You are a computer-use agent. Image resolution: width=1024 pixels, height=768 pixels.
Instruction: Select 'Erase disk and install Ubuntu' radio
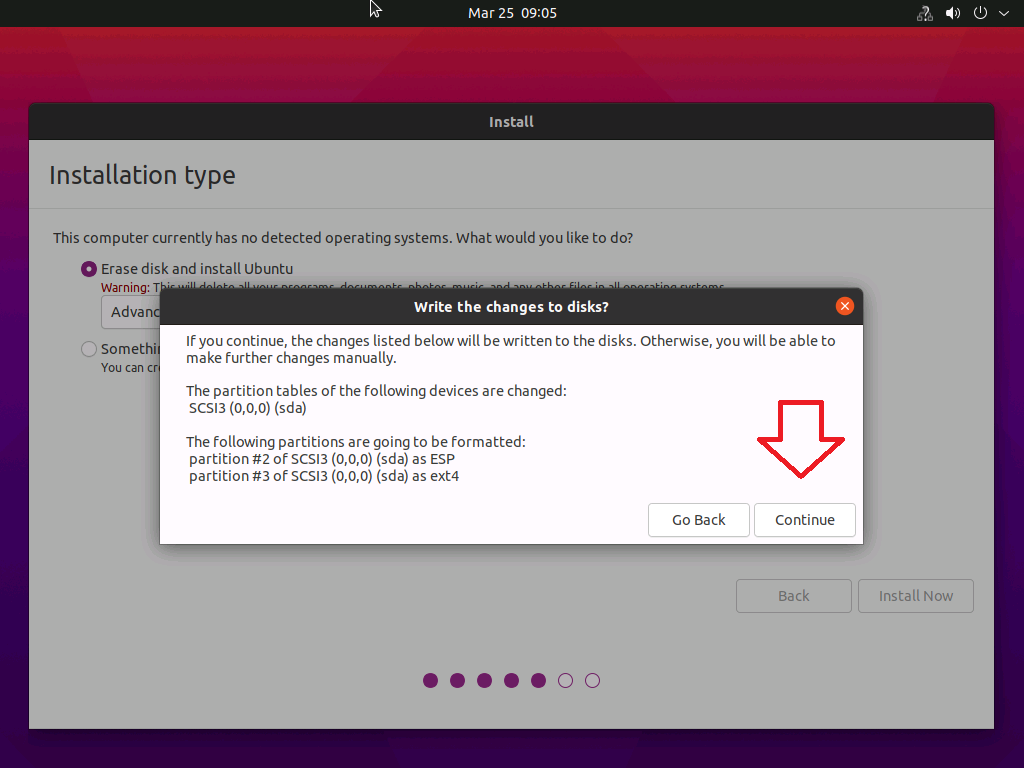click(x=89, y=269)
